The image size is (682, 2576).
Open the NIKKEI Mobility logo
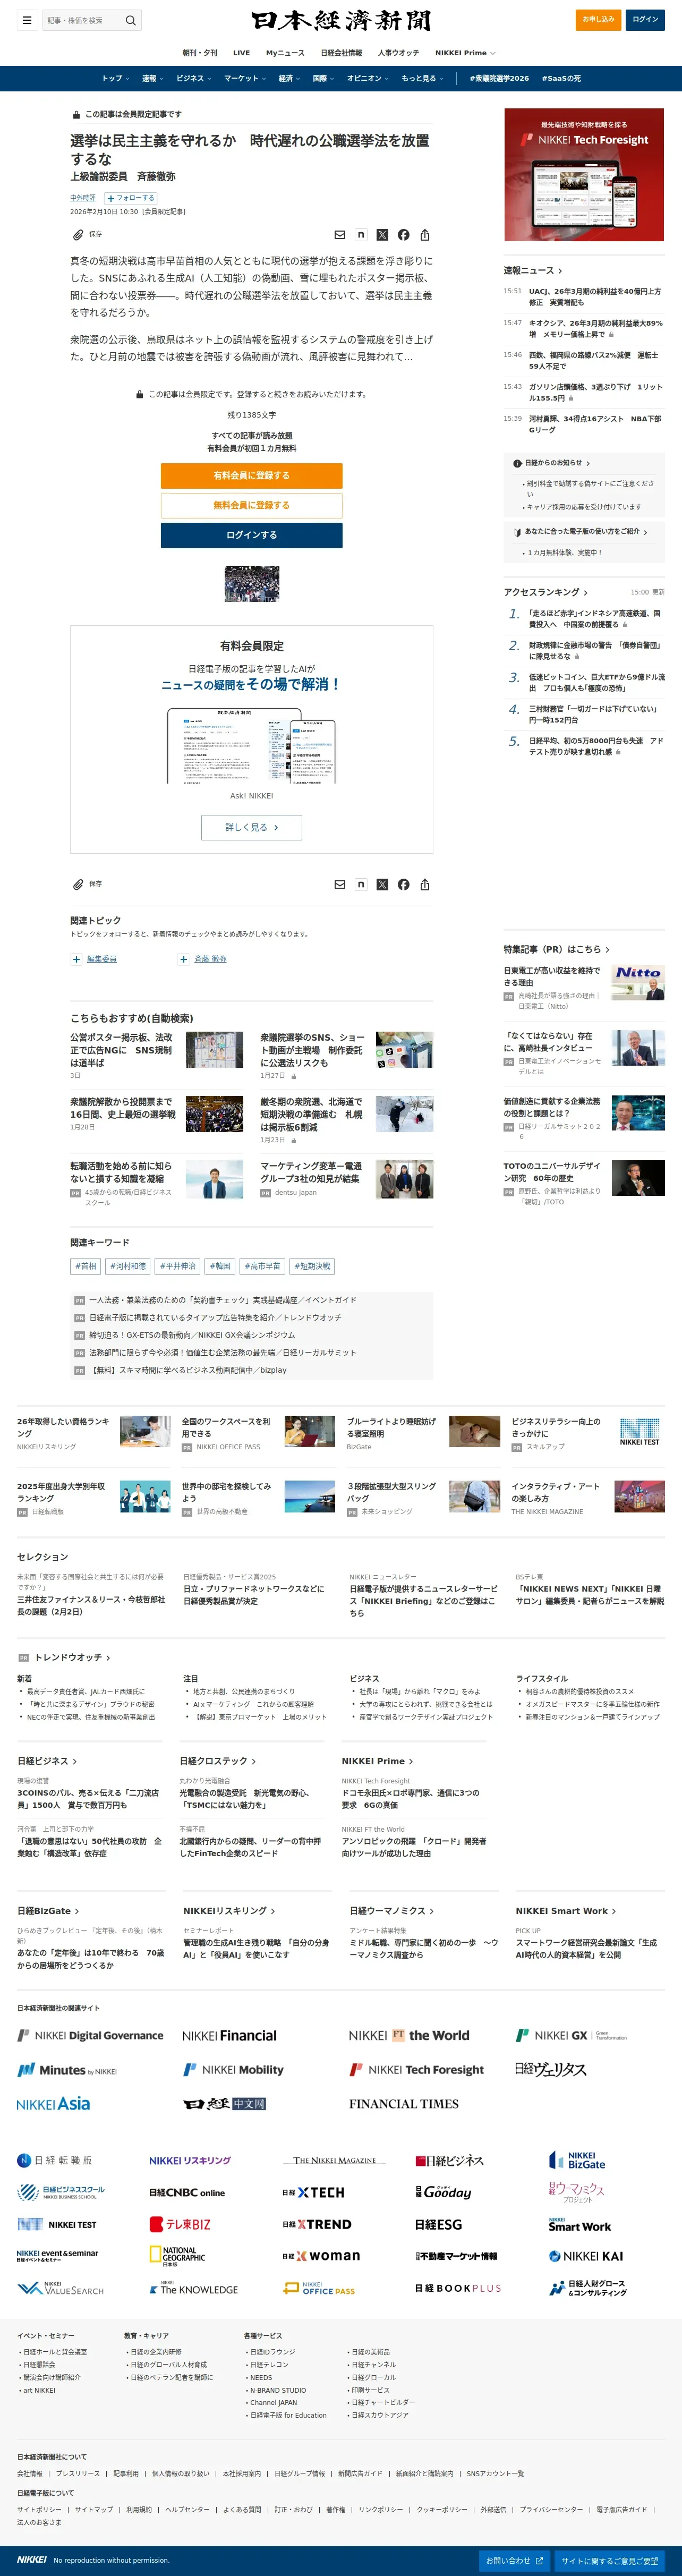pos(233,2070)
